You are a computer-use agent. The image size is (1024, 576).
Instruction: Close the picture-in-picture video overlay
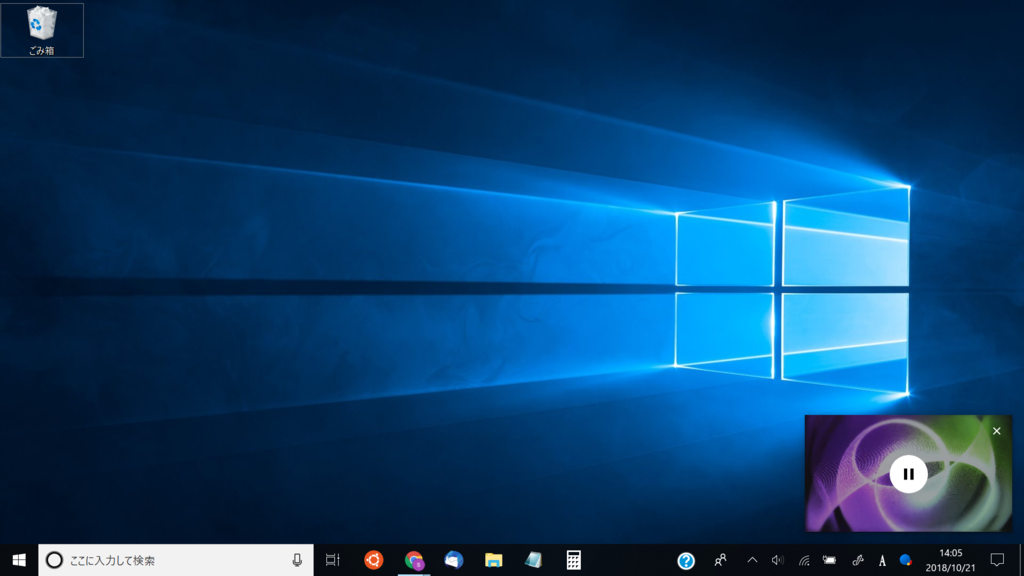tap(997, 431)
